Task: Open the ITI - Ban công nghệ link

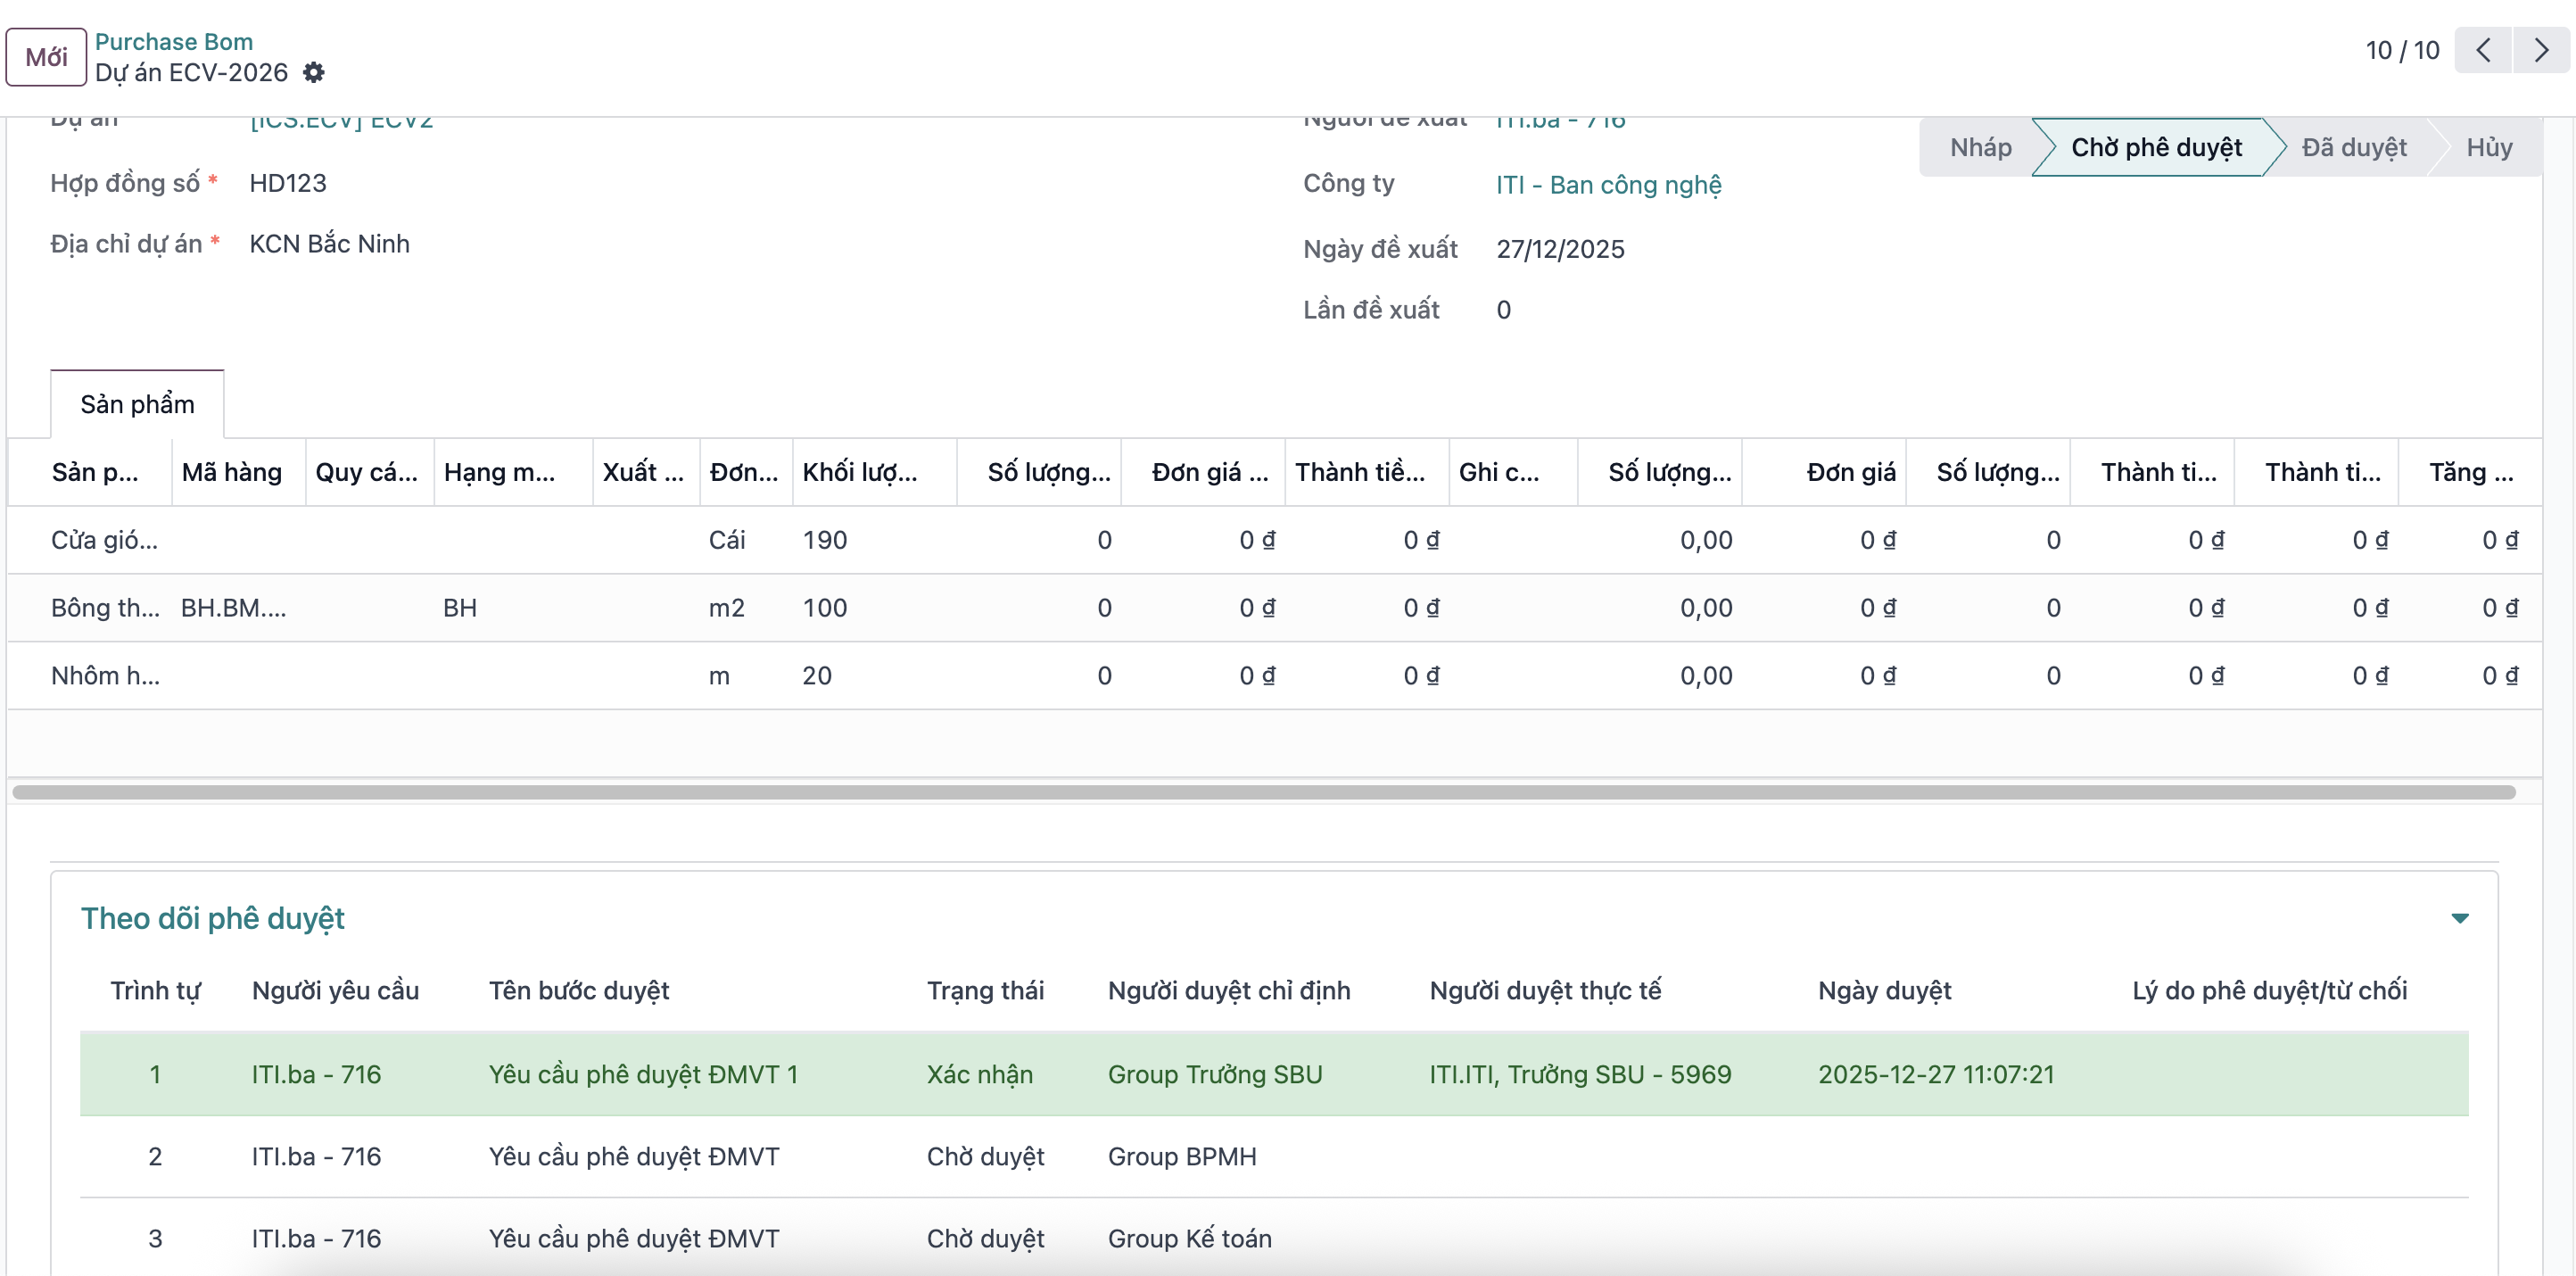Action: [1608, 185]
